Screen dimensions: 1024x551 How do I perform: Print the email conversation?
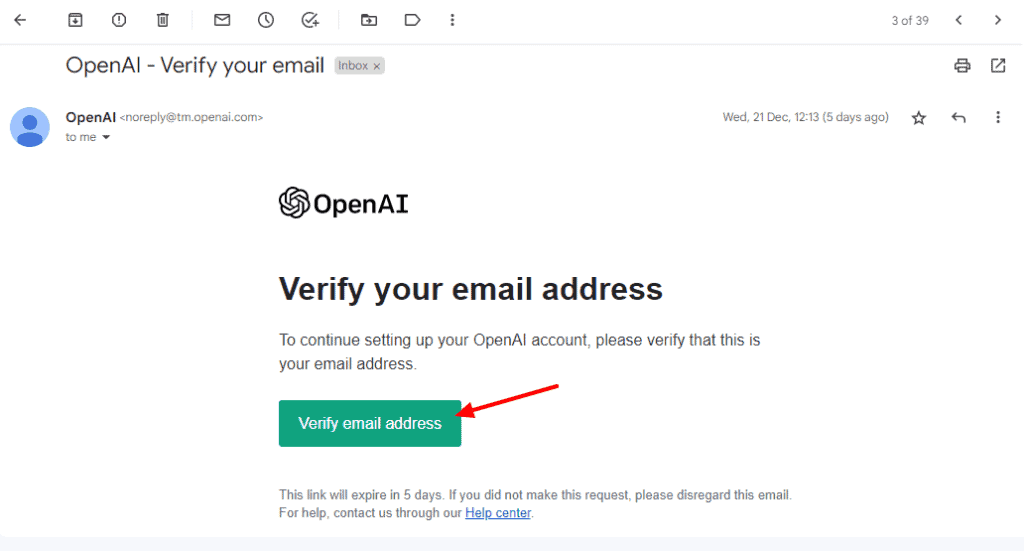[962, 66]
